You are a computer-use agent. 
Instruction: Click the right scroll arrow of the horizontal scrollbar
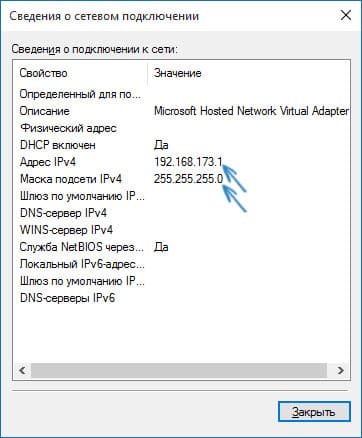coord(340,370)
